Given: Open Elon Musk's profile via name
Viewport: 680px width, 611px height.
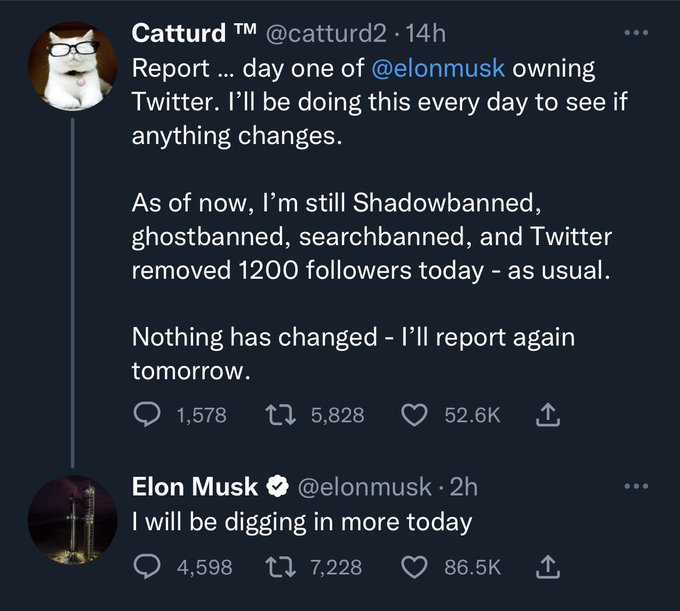Looking at the screenshot, I should coord(195,487).
